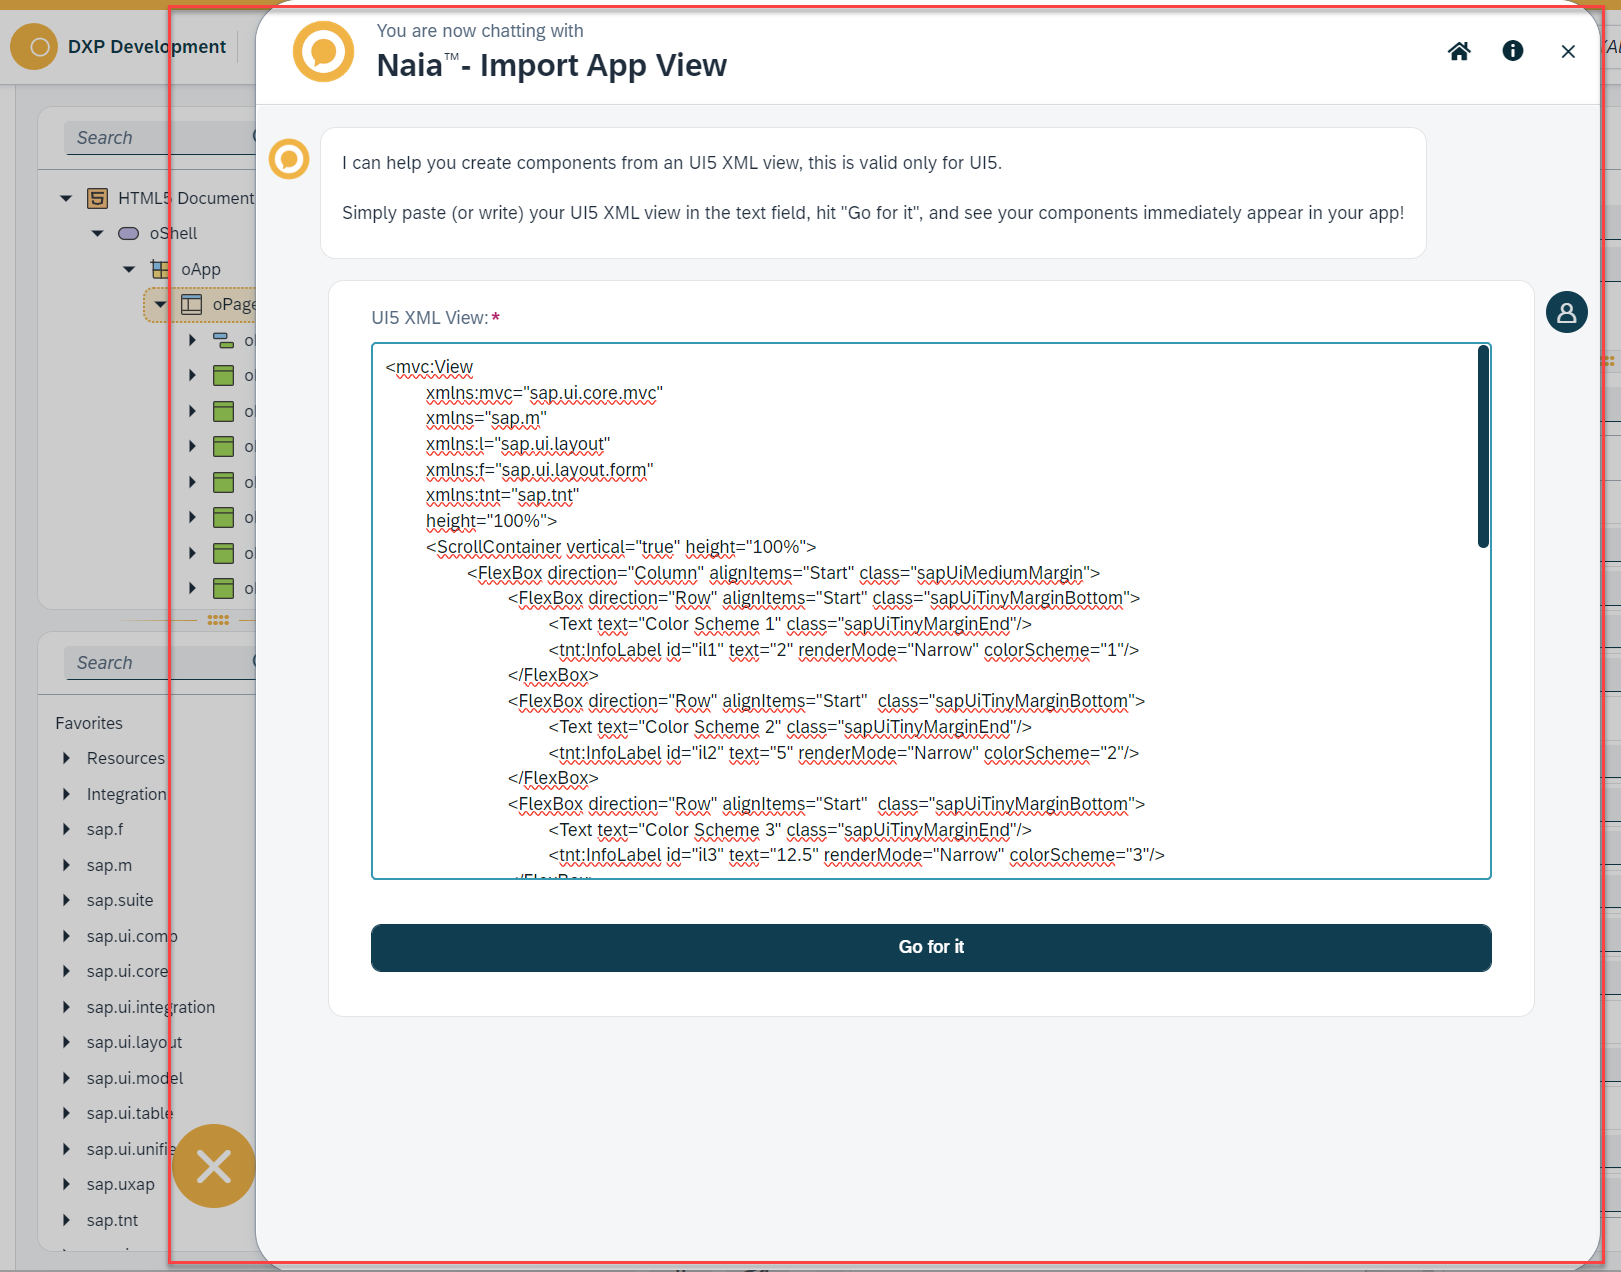Select the oApp label

[201, 269]
